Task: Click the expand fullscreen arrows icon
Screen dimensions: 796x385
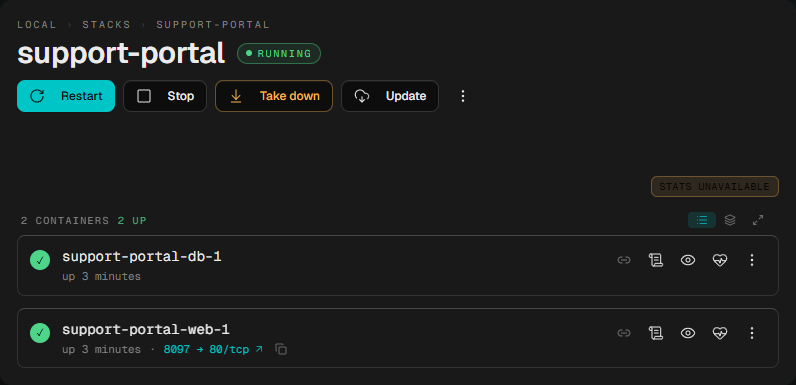Action: (x=758, y=220)
